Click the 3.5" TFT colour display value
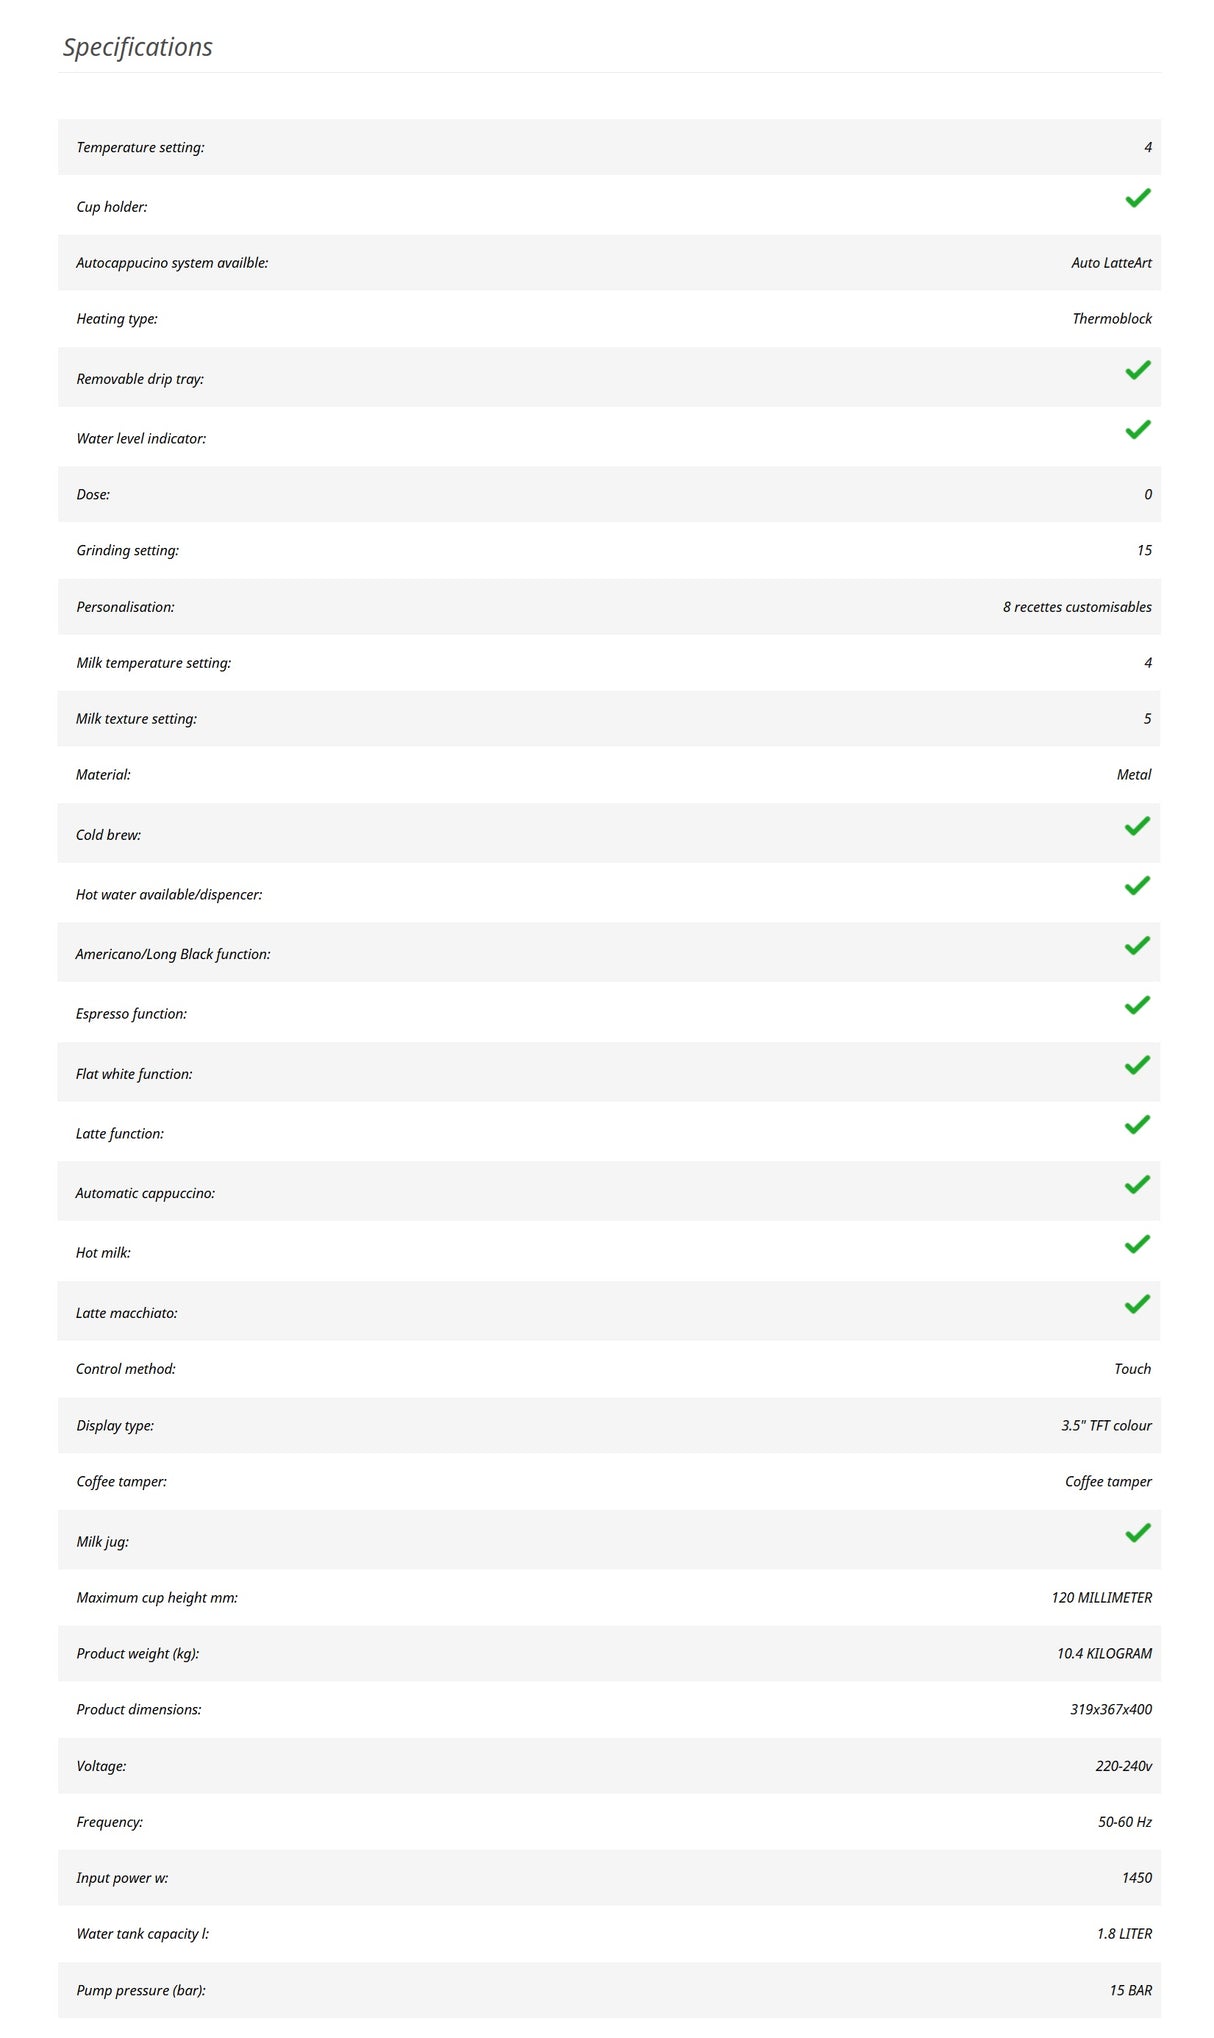The height and width of the screenshot is (2038, 1214). tap(1106, 1425)
